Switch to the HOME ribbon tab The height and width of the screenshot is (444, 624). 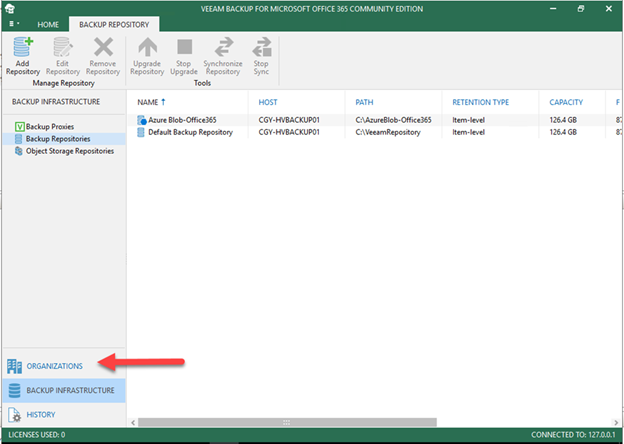(x=48, y=25)
